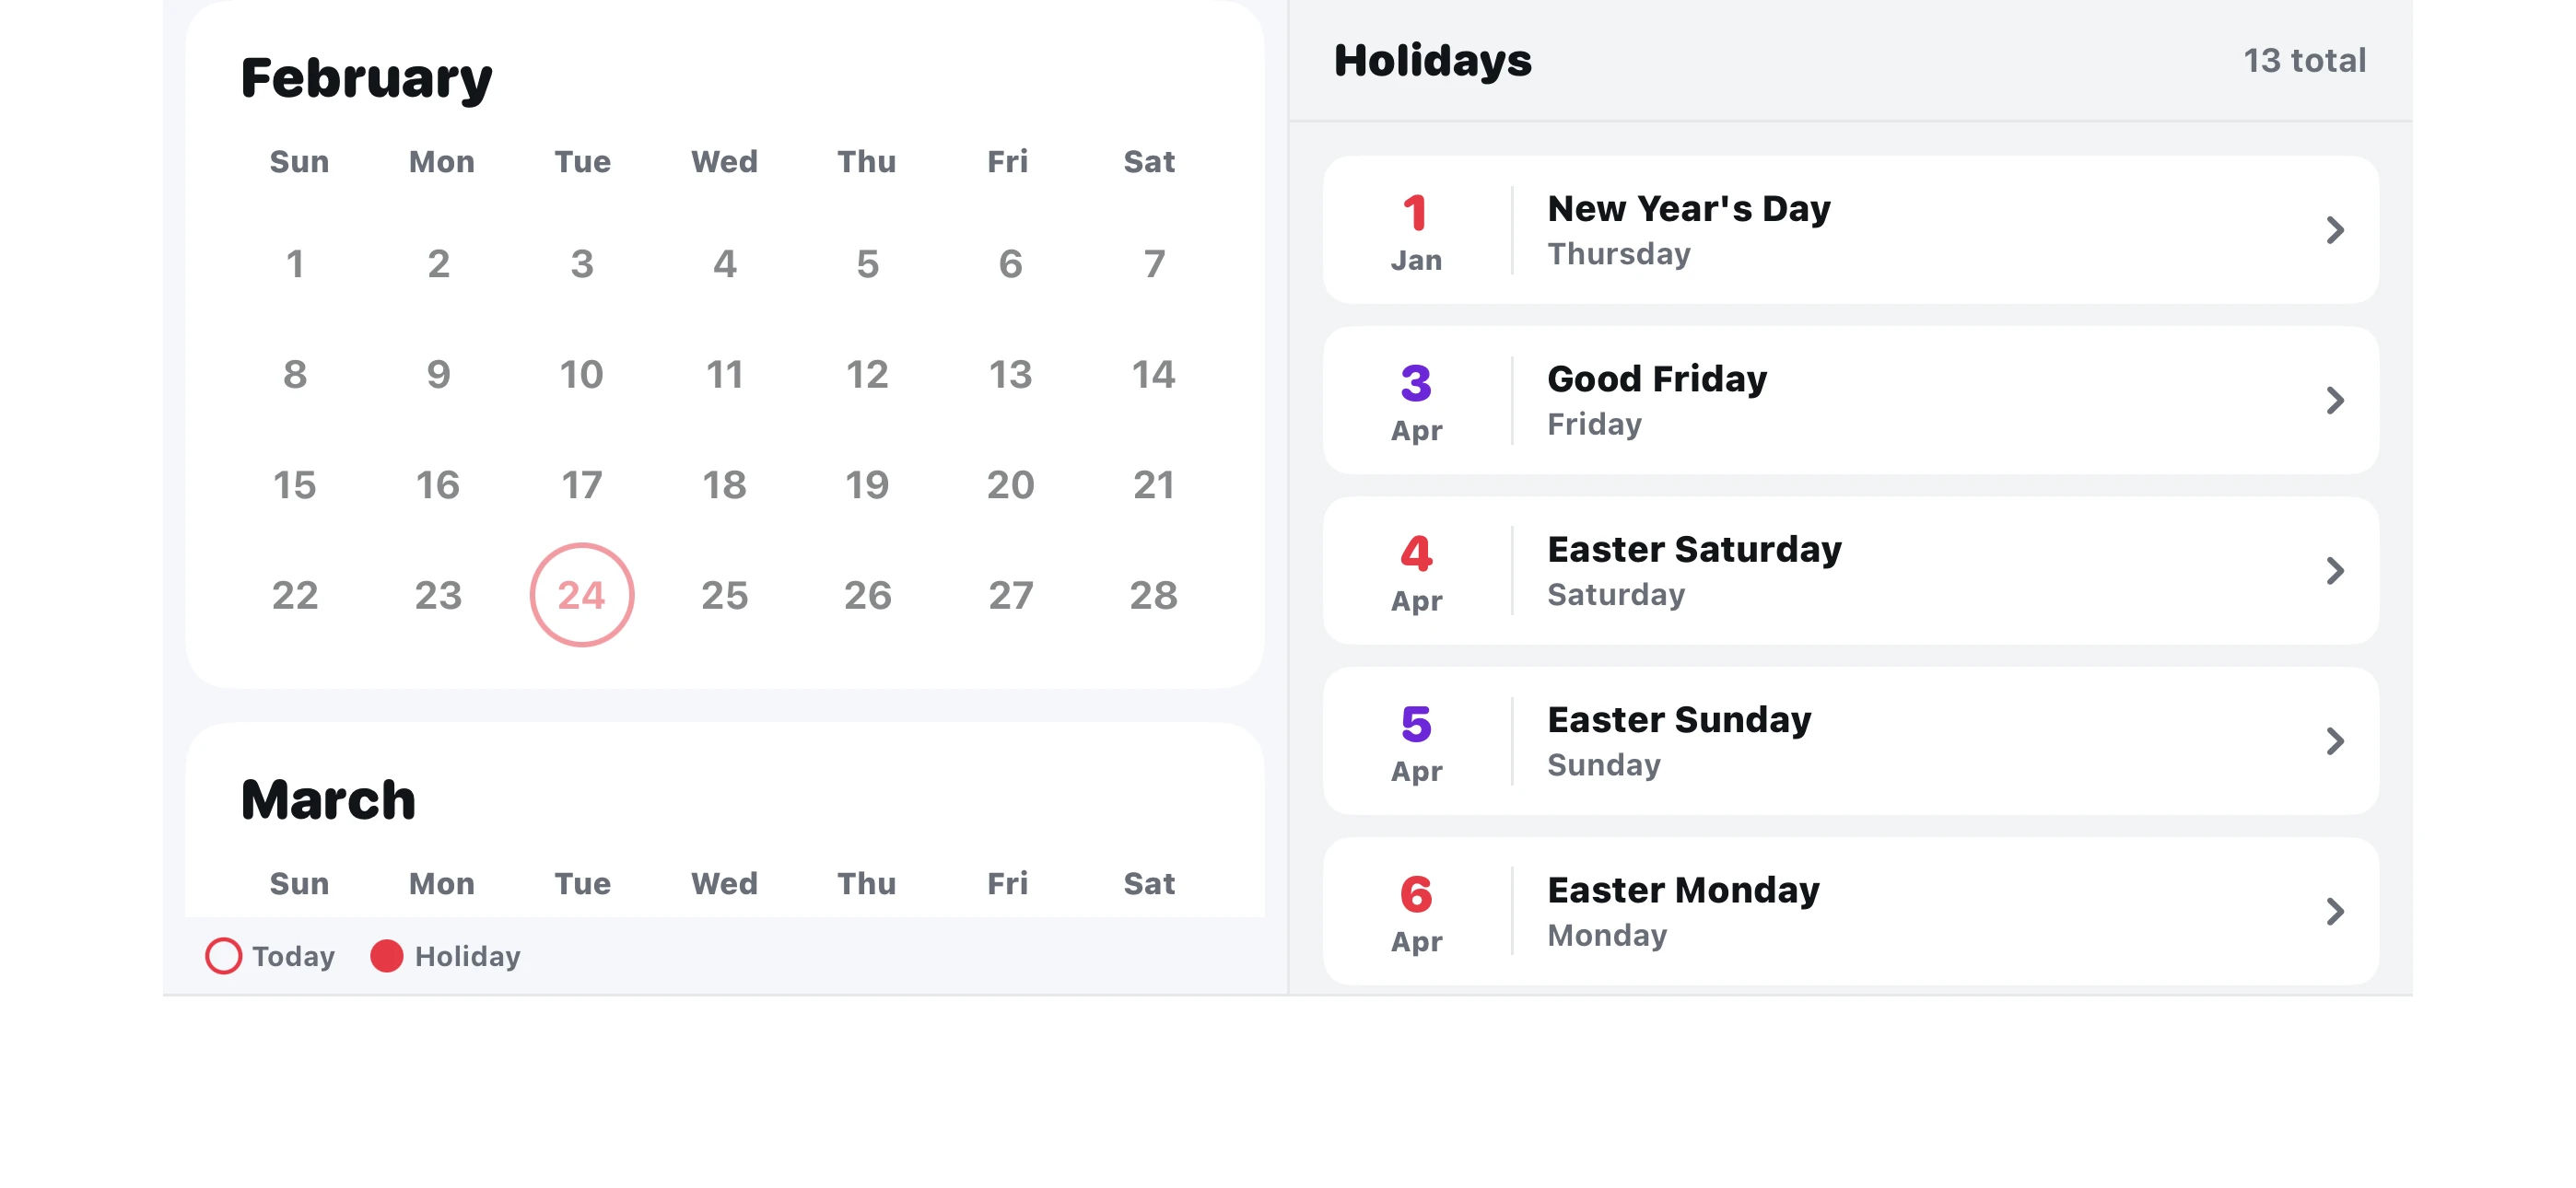Select February 14 in the calendar
Screen dimensions: 2576x1188
tap(1153, 375)
